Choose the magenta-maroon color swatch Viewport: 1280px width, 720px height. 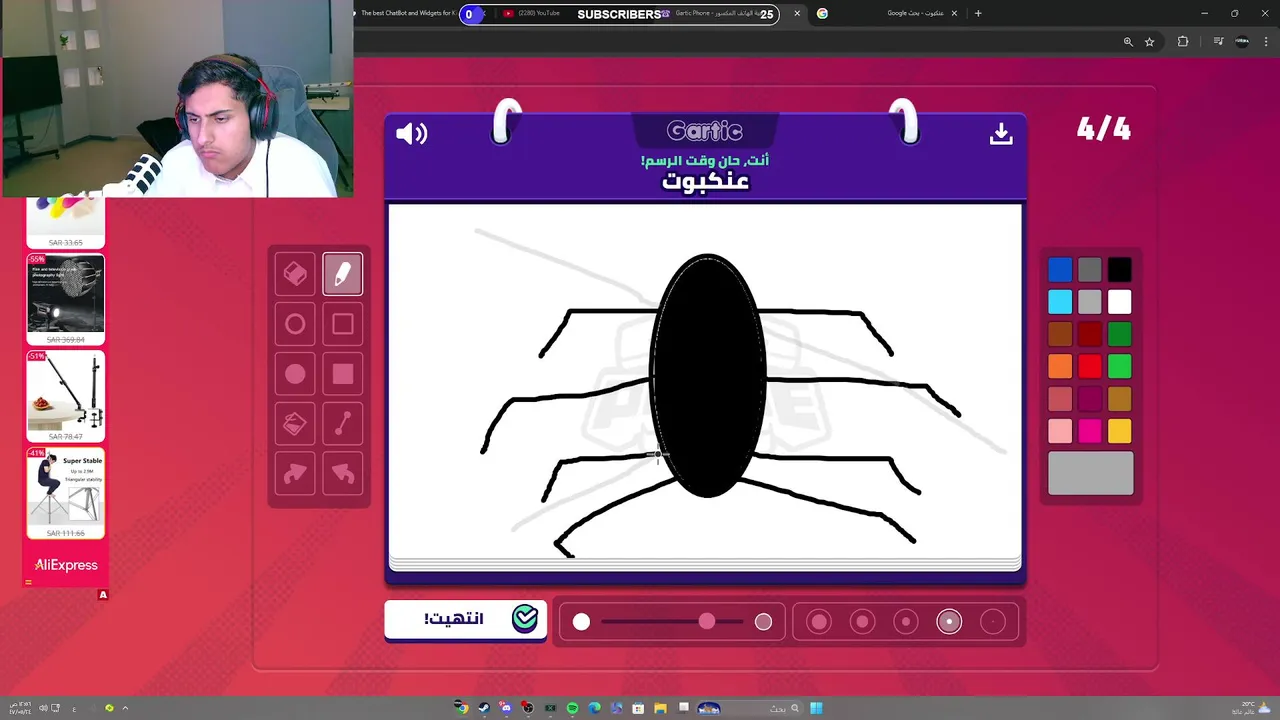click(x=1090, y=399)
